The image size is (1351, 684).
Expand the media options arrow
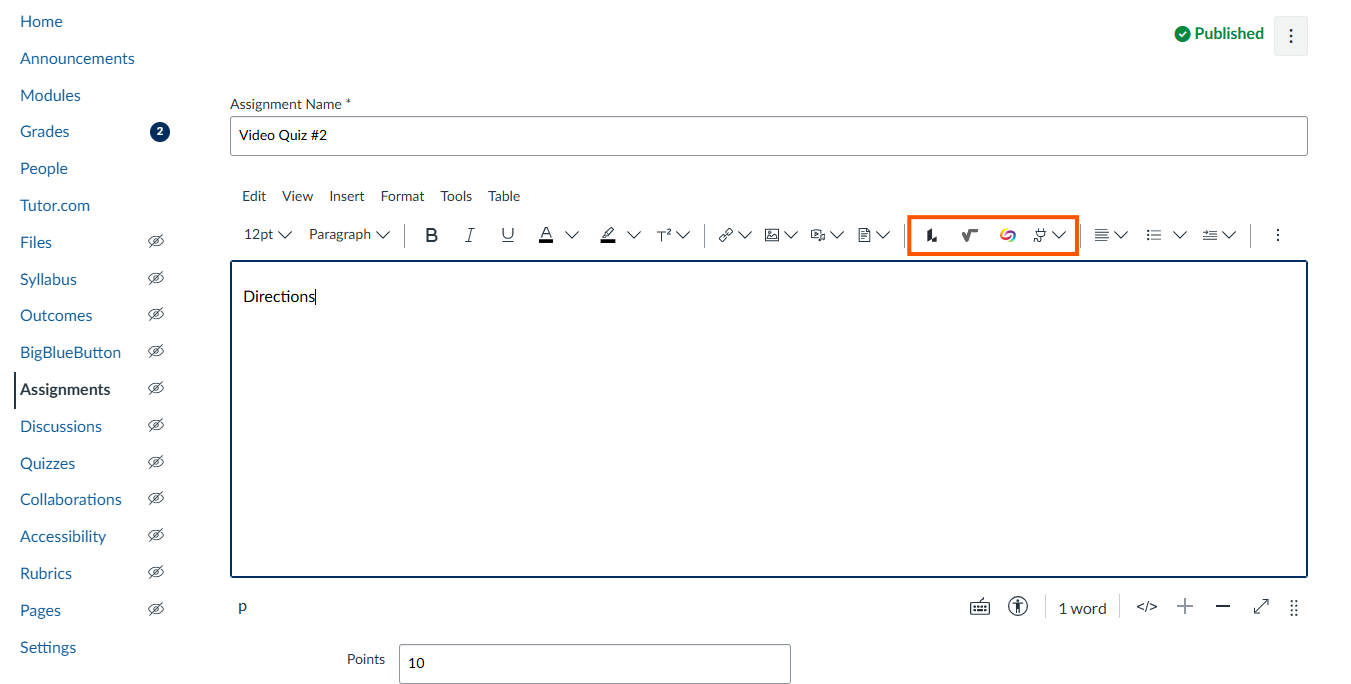pyautogui.click(x=837, y=235)
